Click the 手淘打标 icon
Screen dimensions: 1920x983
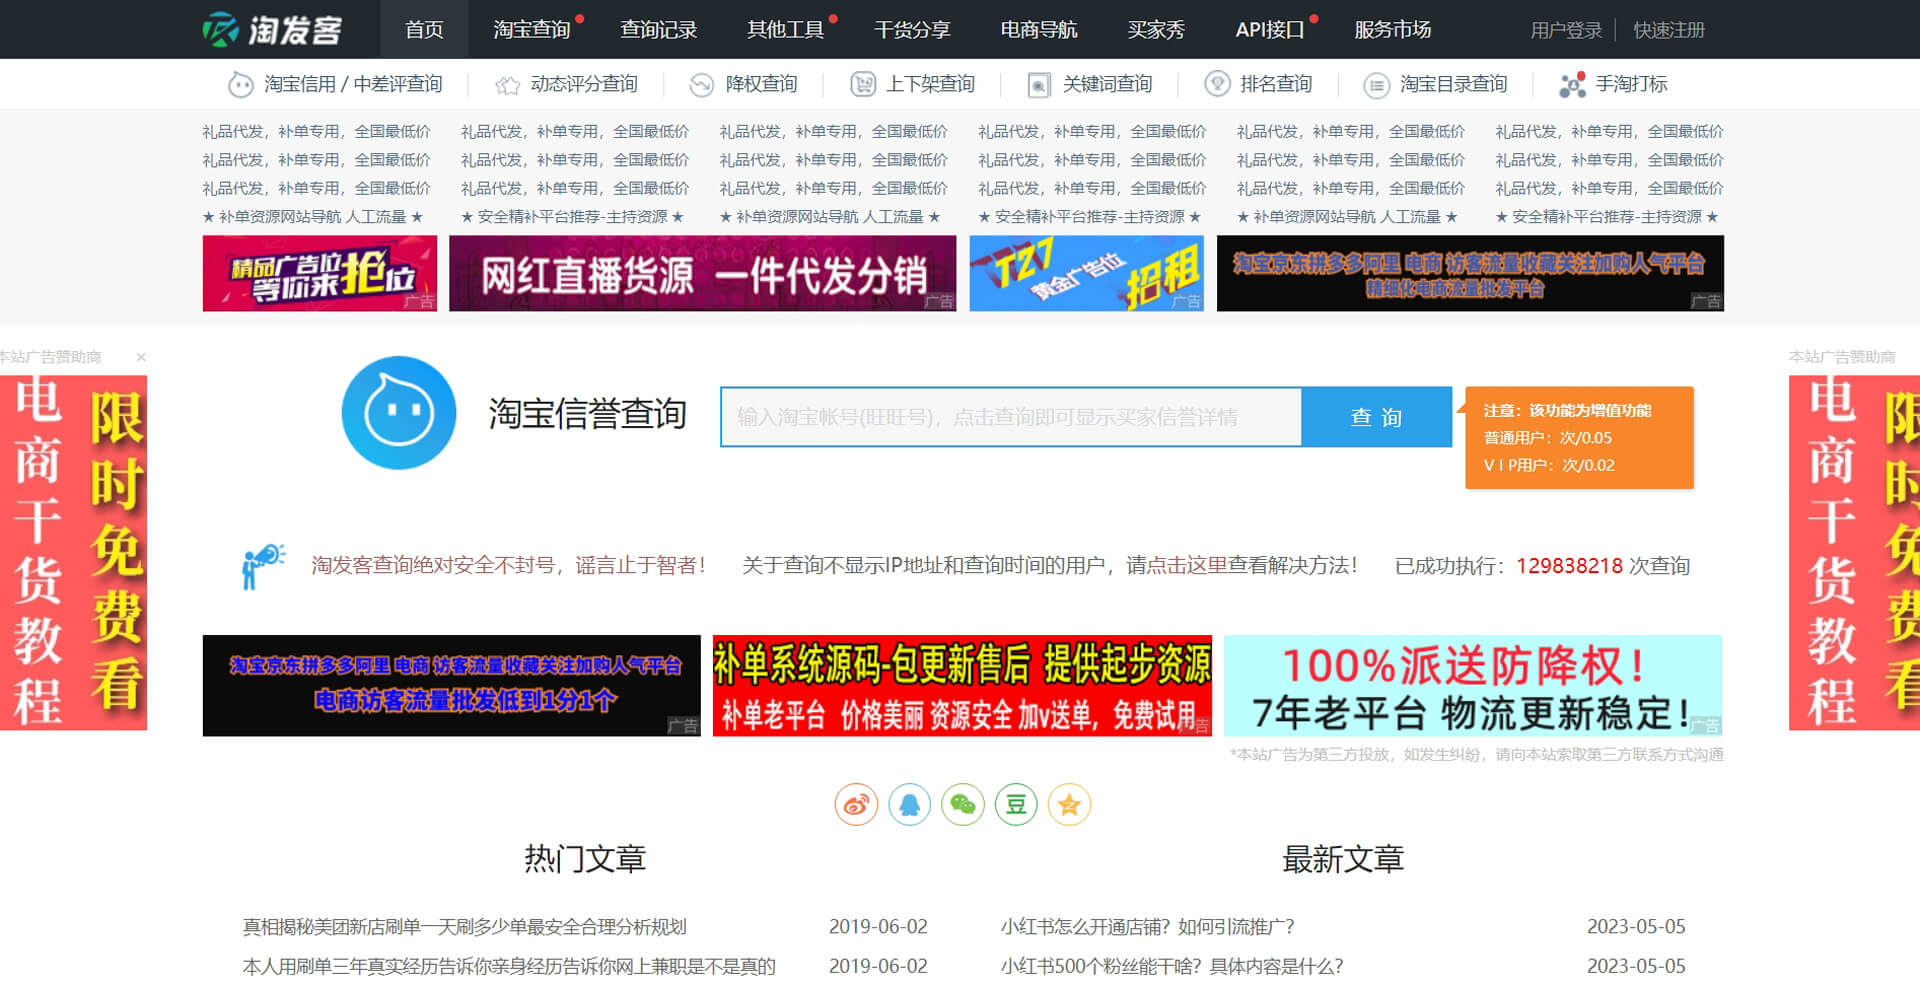1572,85
